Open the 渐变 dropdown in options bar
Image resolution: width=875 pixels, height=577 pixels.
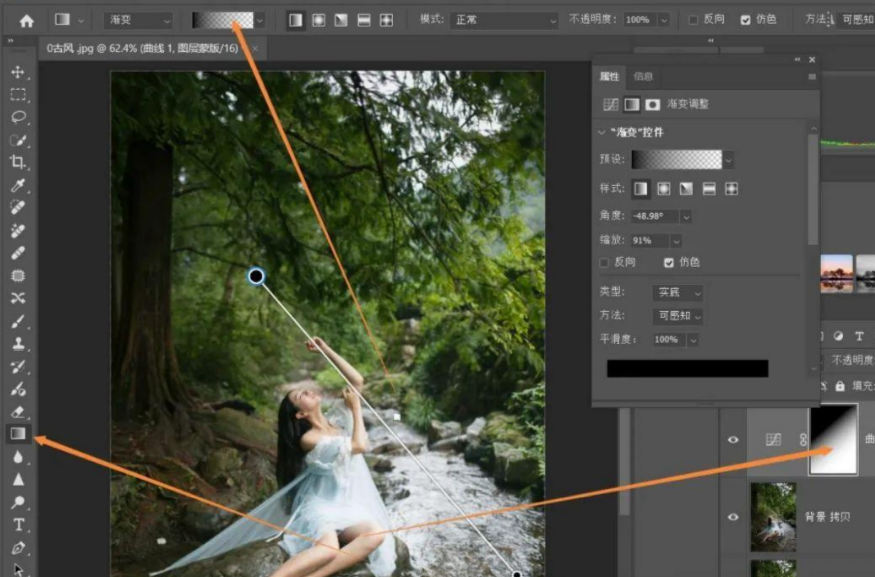(138, 21)
